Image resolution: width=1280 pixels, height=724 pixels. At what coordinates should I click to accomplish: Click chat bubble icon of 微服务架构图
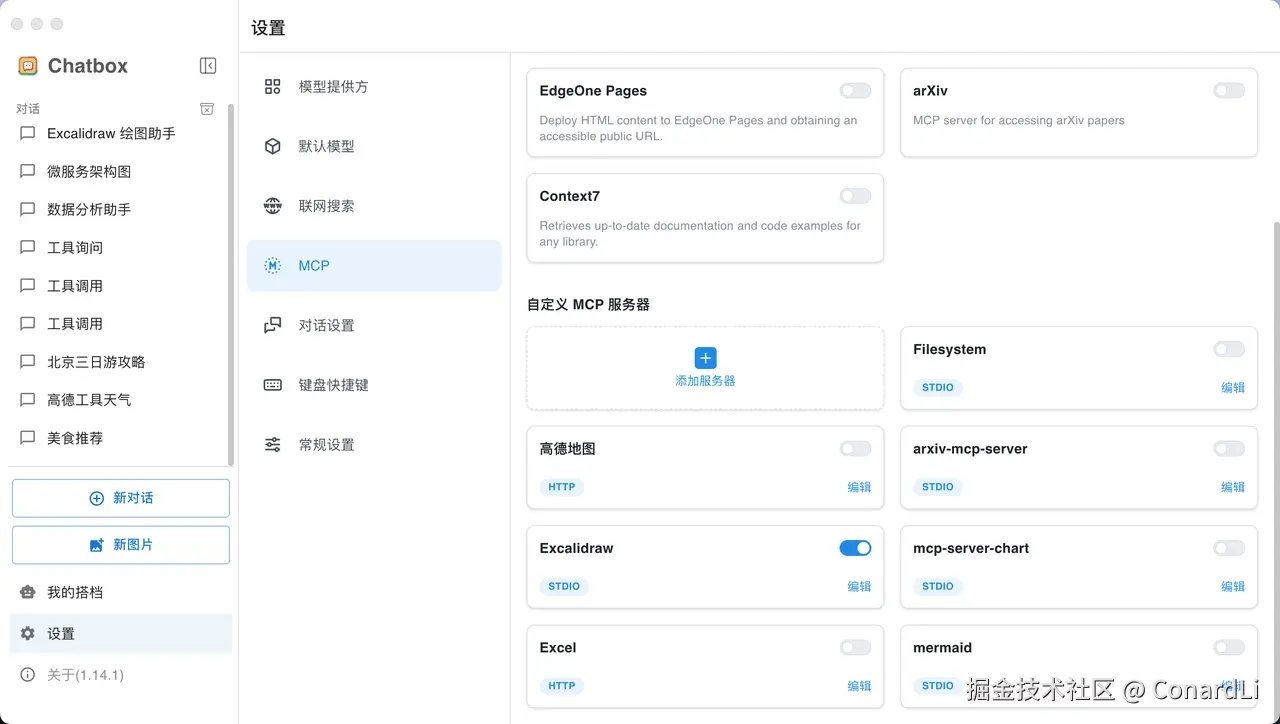[28, 171]
